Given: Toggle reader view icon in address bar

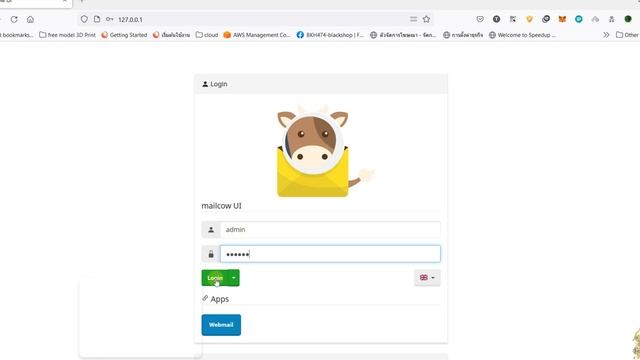Looking at the screenshot, I should click(x=413, y=19).
